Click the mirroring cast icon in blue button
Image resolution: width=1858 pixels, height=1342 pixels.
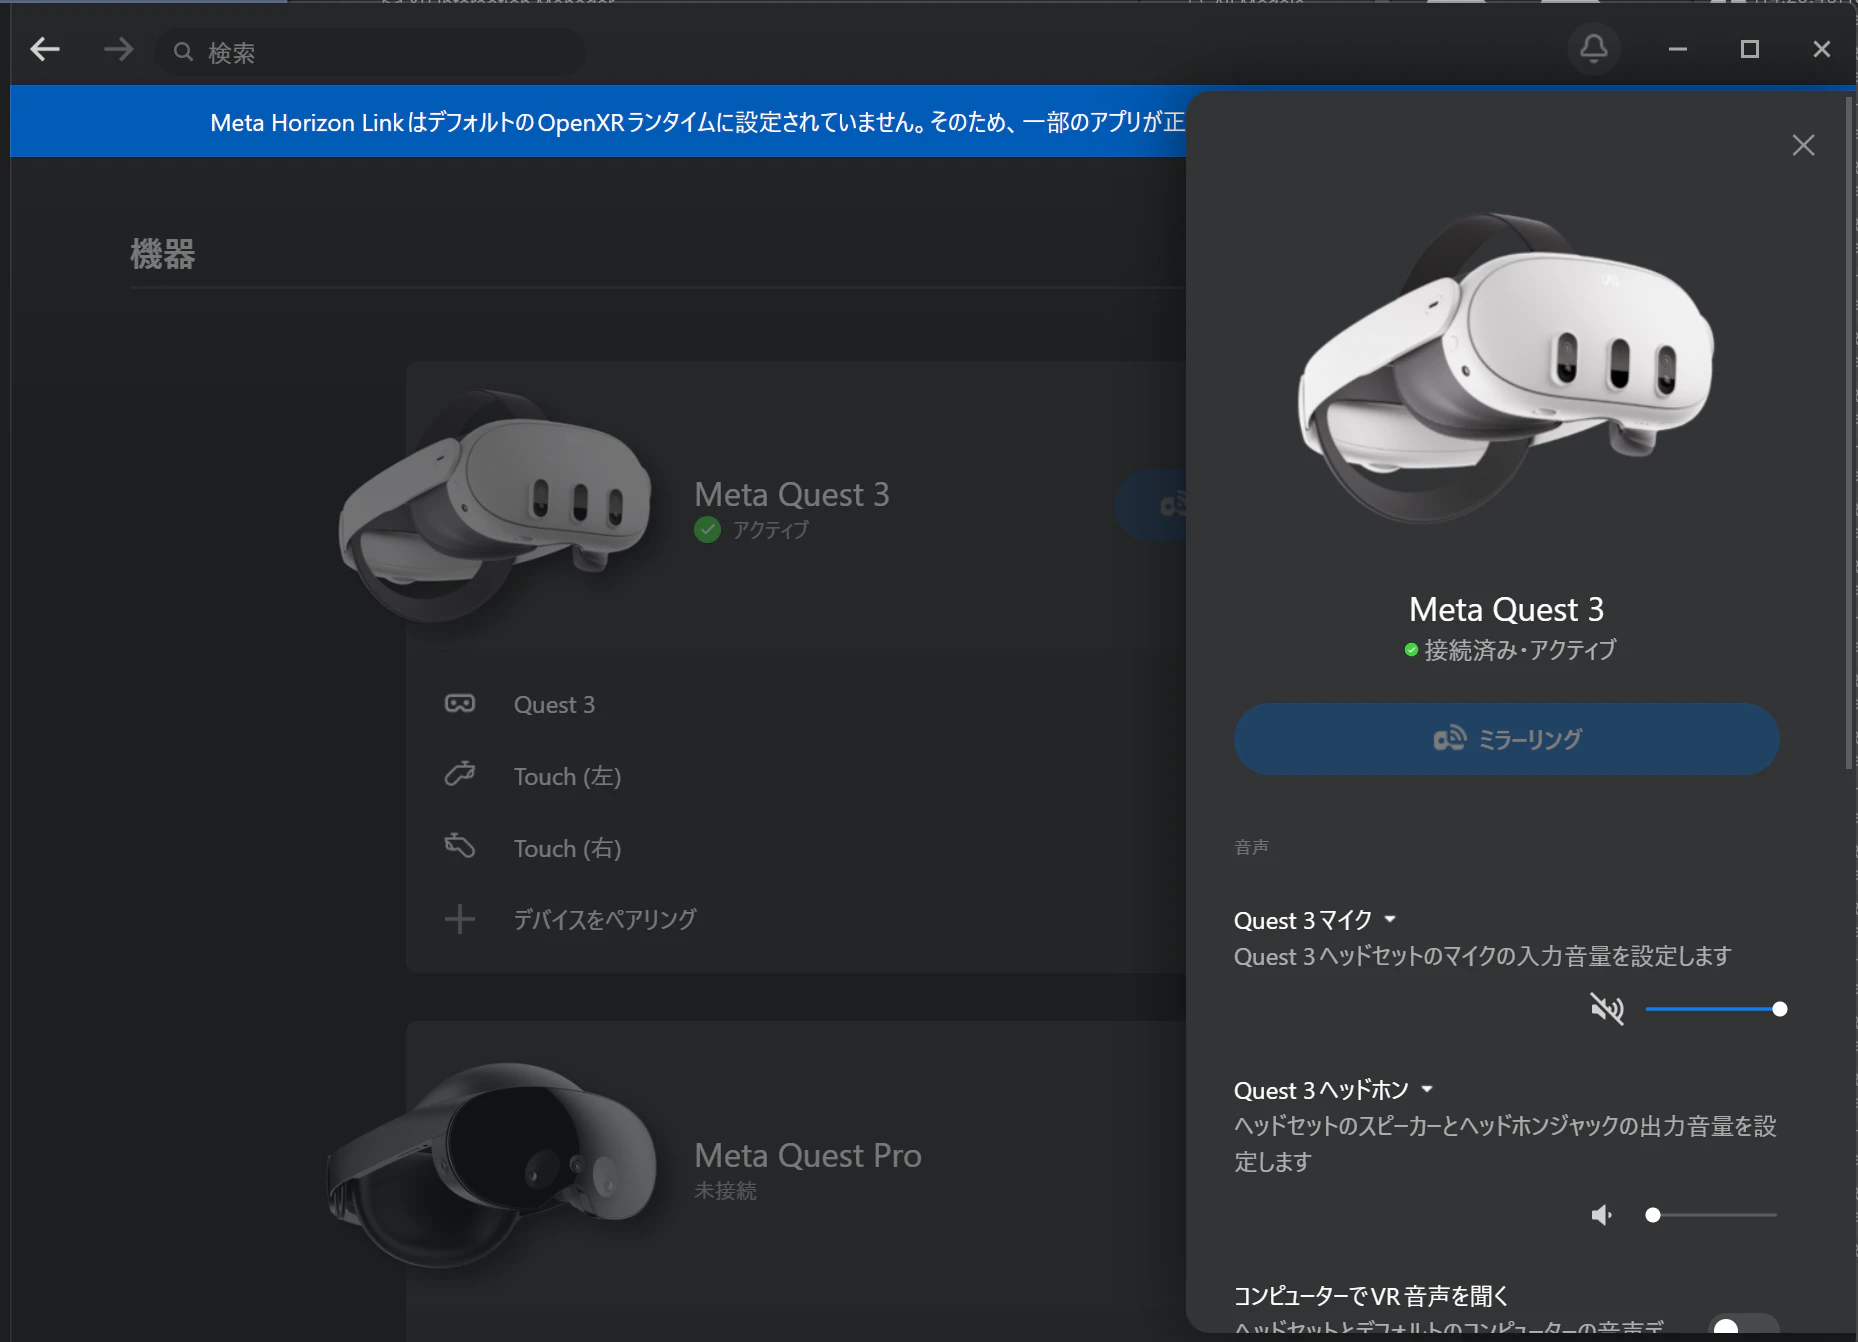coord(1450,739)
